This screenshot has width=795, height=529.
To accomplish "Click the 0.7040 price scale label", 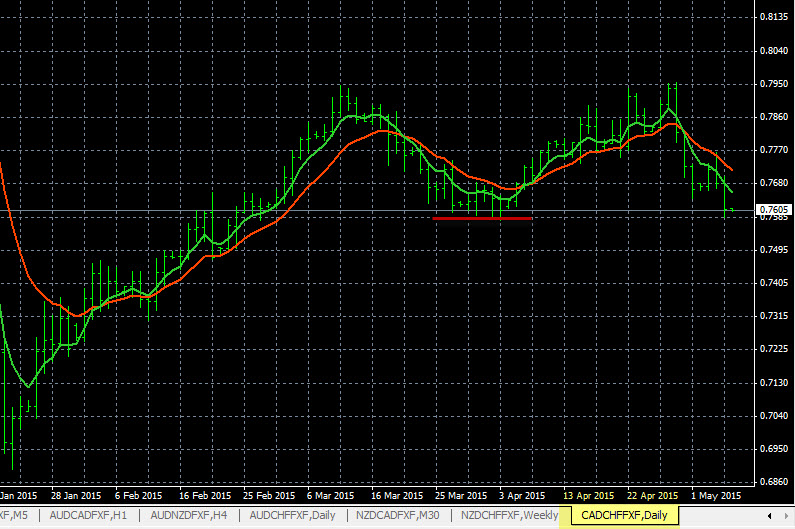I will tap(774, 416).
